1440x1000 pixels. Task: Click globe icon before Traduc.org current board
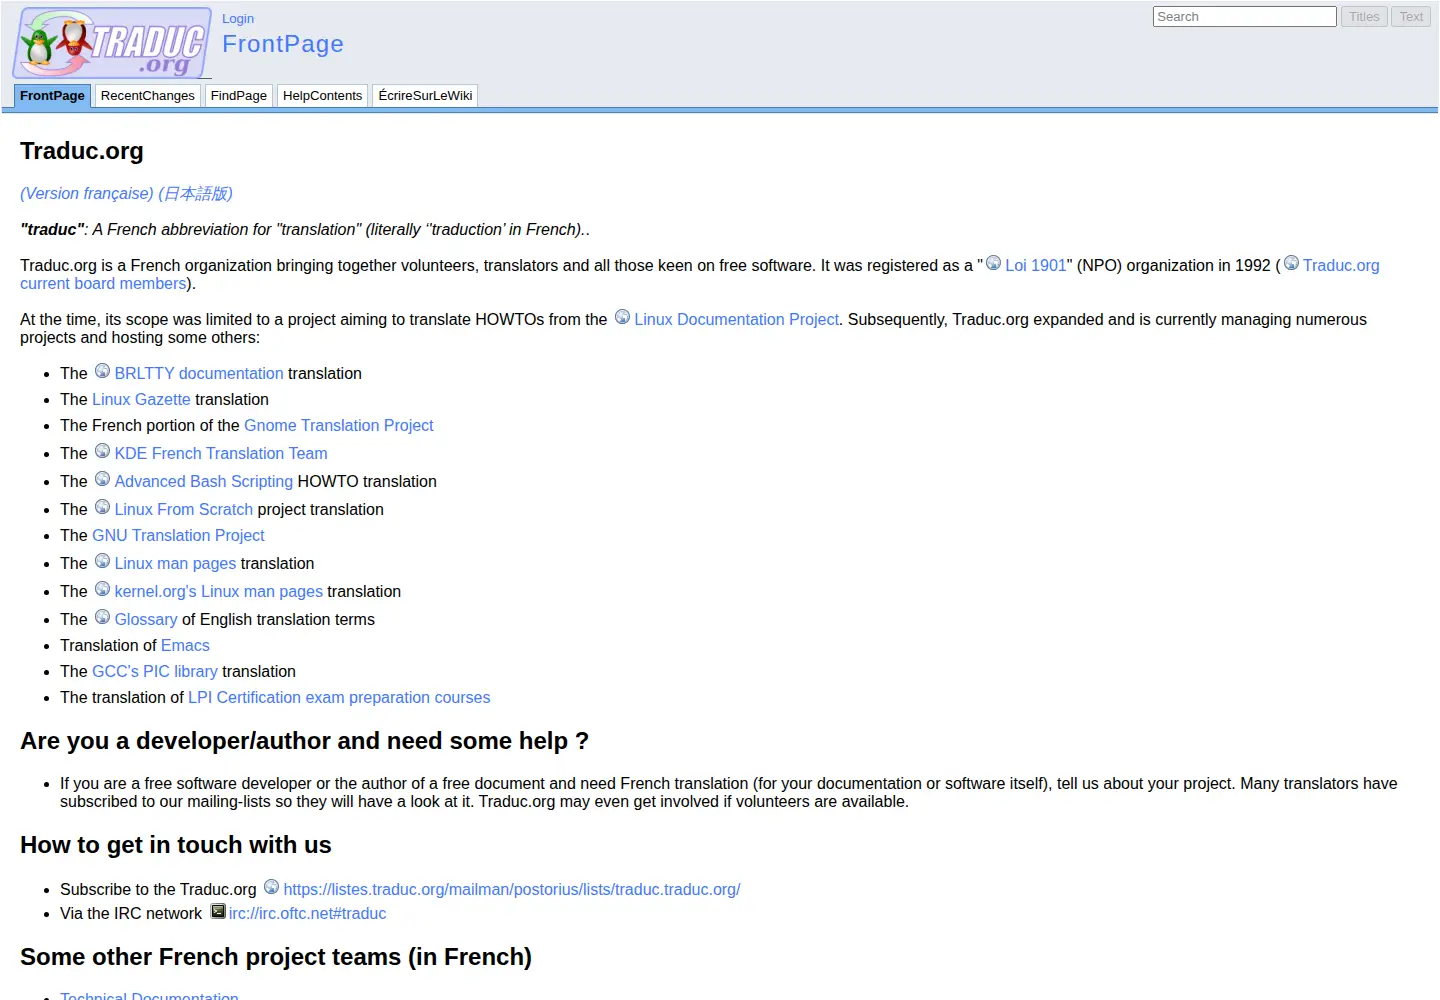(1291, 263)
